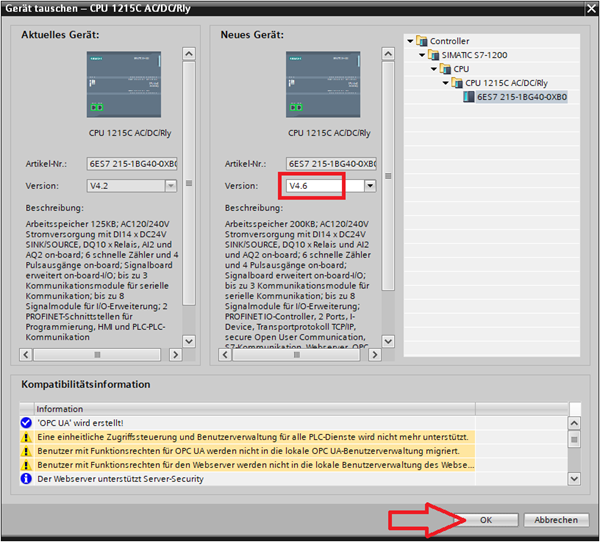This screenshot has height=542, width=600.
Task: Open the current device Version dropdown
Action: point(171,186)
